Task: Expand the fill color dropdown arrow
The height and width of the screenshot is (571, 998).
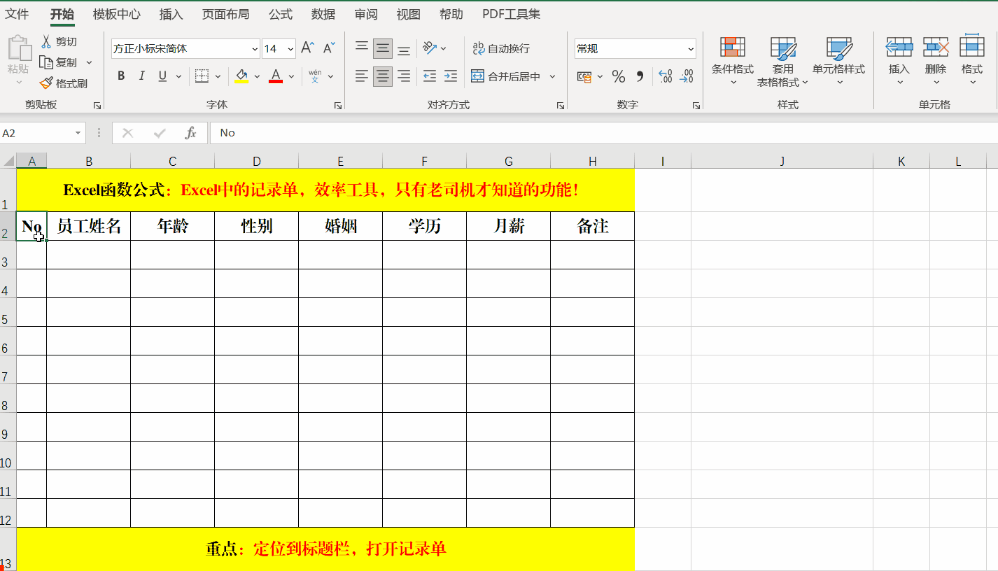Action: 257,76
